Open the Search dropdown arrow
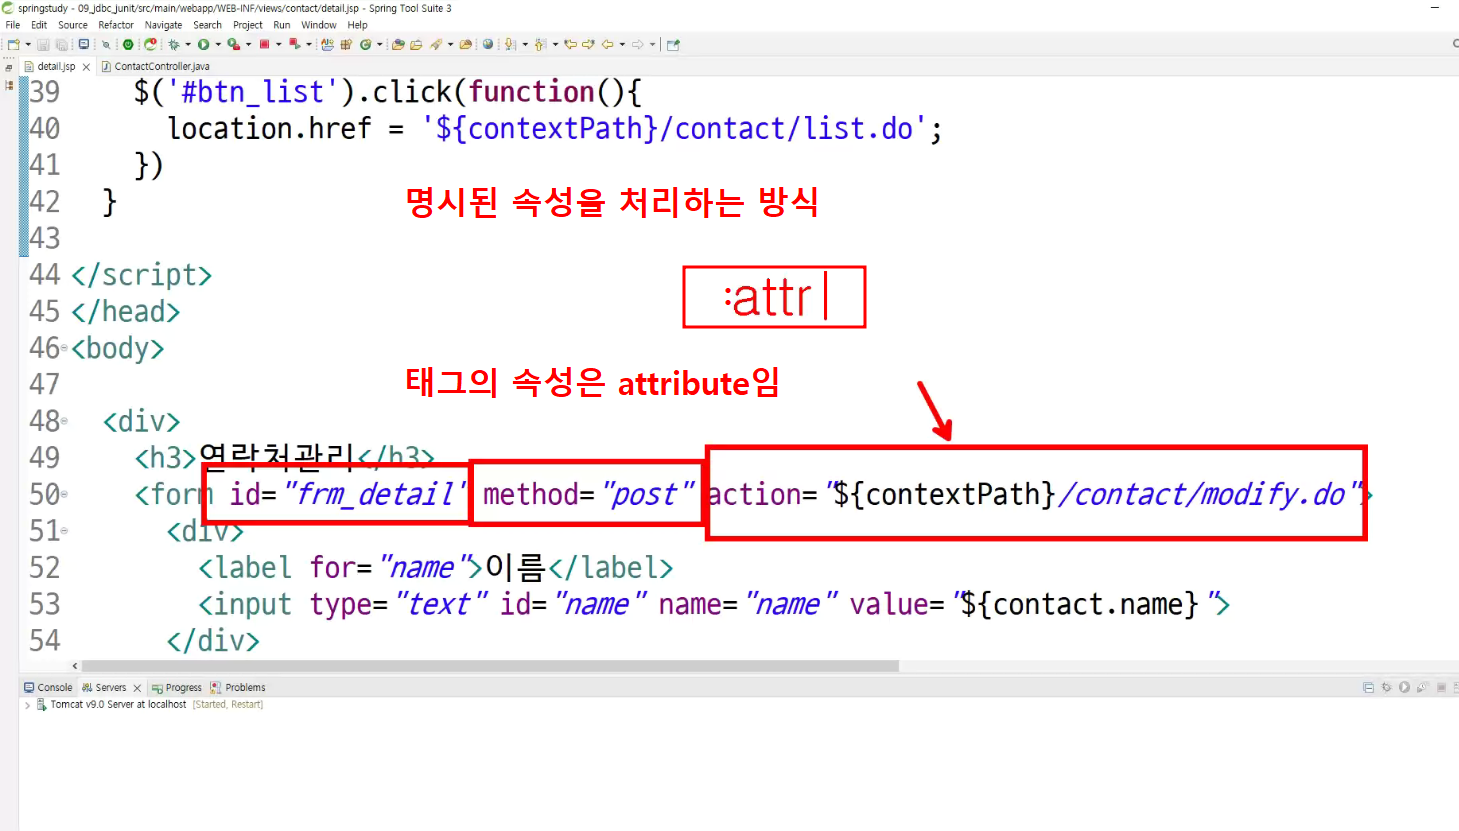 [450, 44]
